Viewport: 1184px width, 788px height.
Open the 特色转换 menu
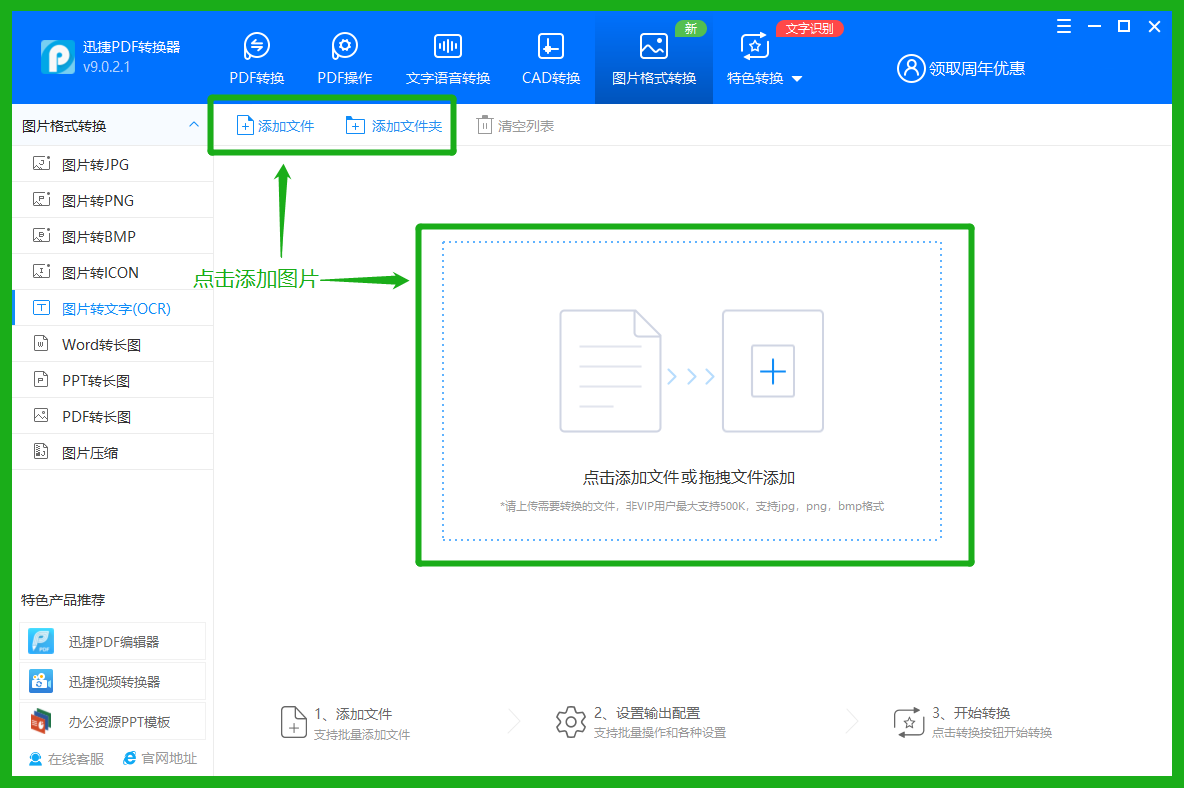[764, 58]
